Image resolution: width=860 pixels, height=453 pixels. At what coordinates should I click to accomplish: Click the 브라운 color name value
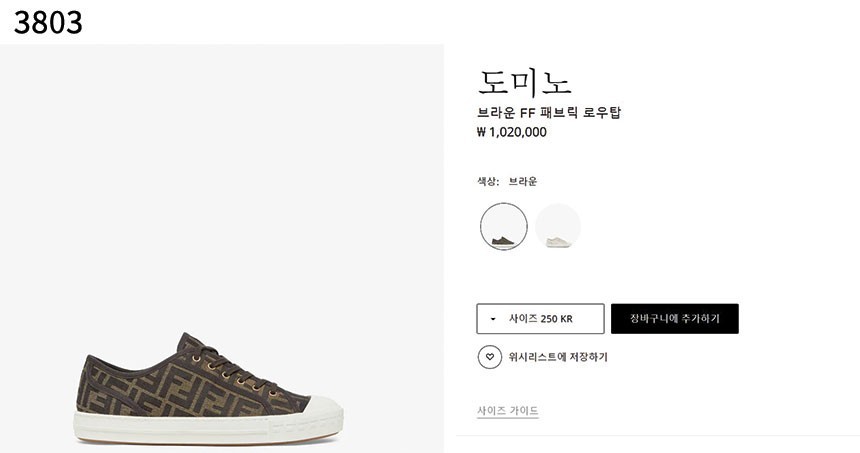[523, 182]
